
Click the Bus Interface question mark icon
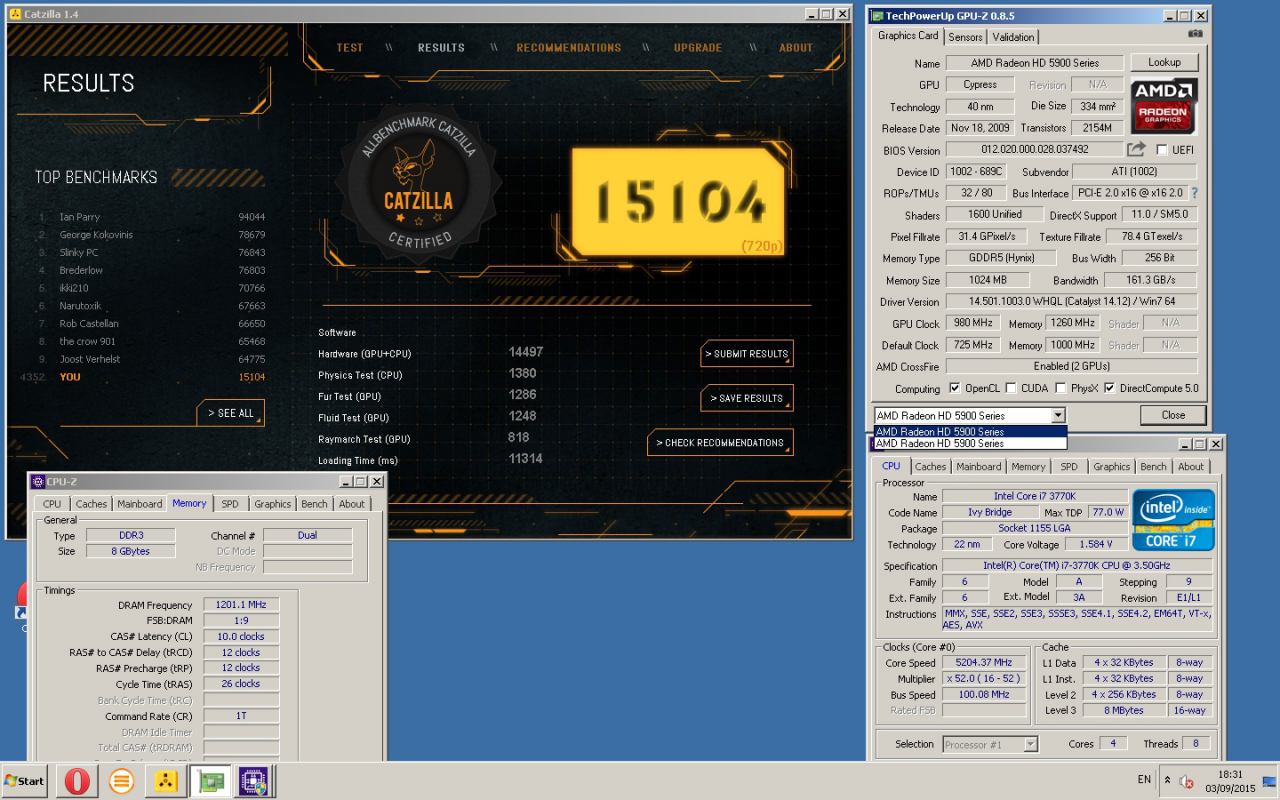1194,193
